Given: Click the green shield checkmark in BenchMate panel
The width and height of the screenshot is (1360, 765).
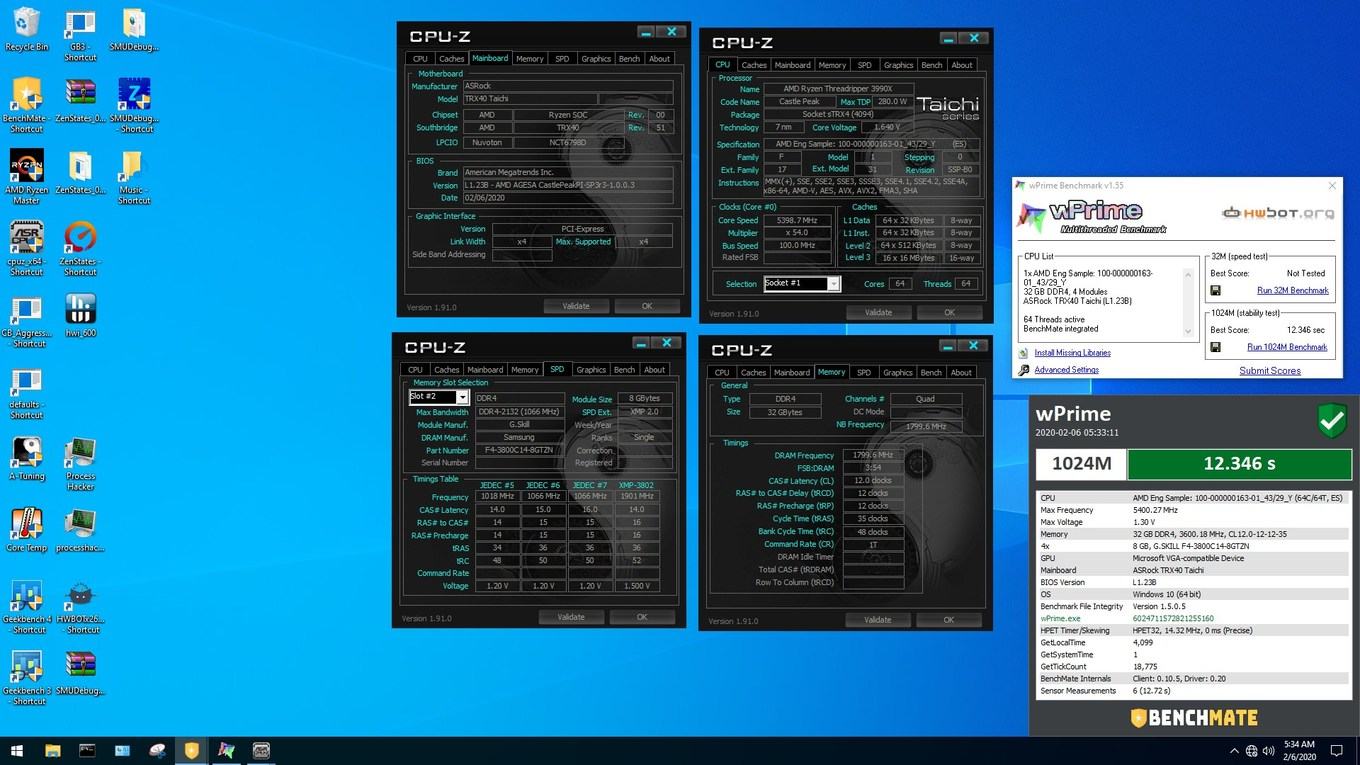Looking at the screenshot, I should (x=1331, y=422).
